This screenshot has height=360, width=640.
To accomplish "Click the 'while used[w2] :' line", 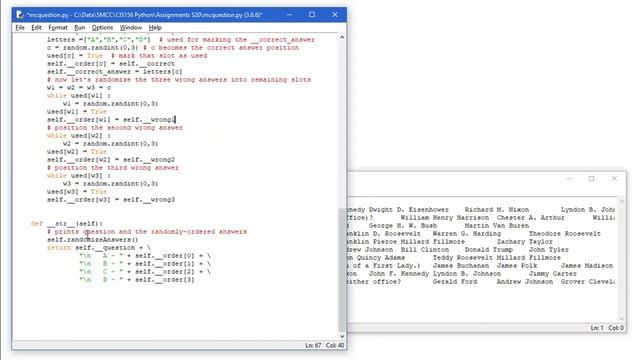I will click(x=79, y=136).
